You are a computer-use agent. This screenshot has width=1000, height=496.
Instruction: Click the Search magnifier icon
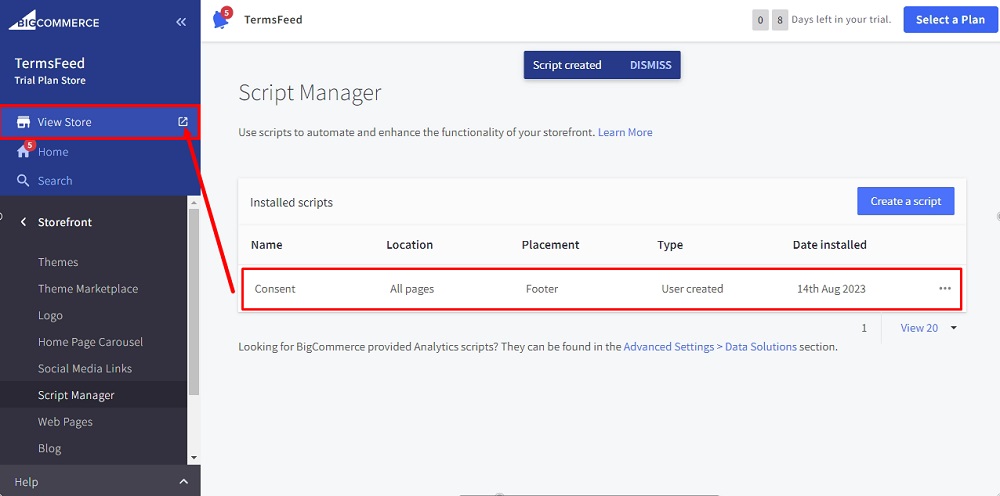(x=23, y=180)
